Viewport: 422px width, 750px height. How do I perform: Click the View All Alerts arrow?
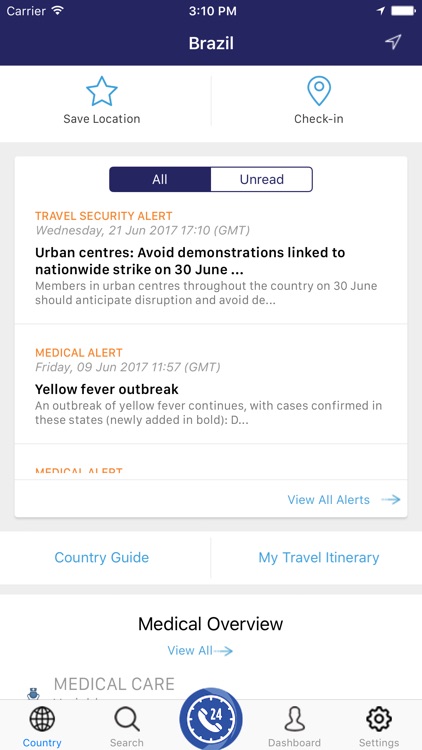[x=391, y=500]
